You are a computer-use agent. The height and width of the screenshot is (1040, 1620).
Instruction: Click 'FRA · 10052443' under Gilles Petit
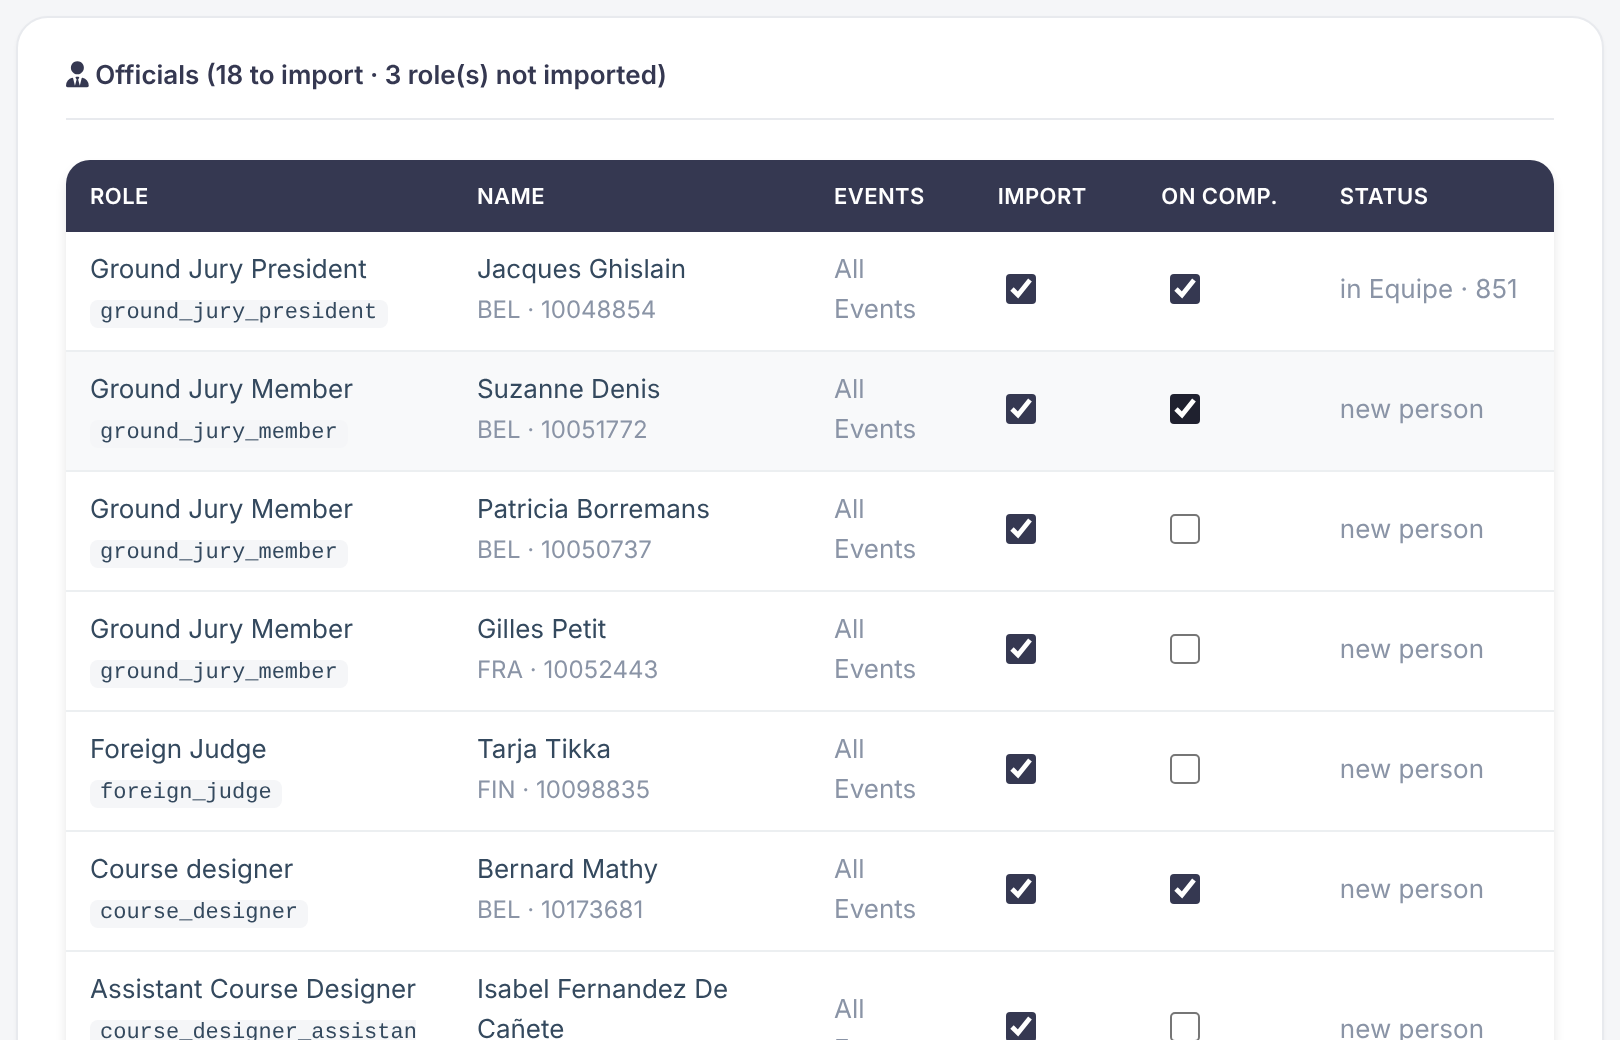coord(567,670)
